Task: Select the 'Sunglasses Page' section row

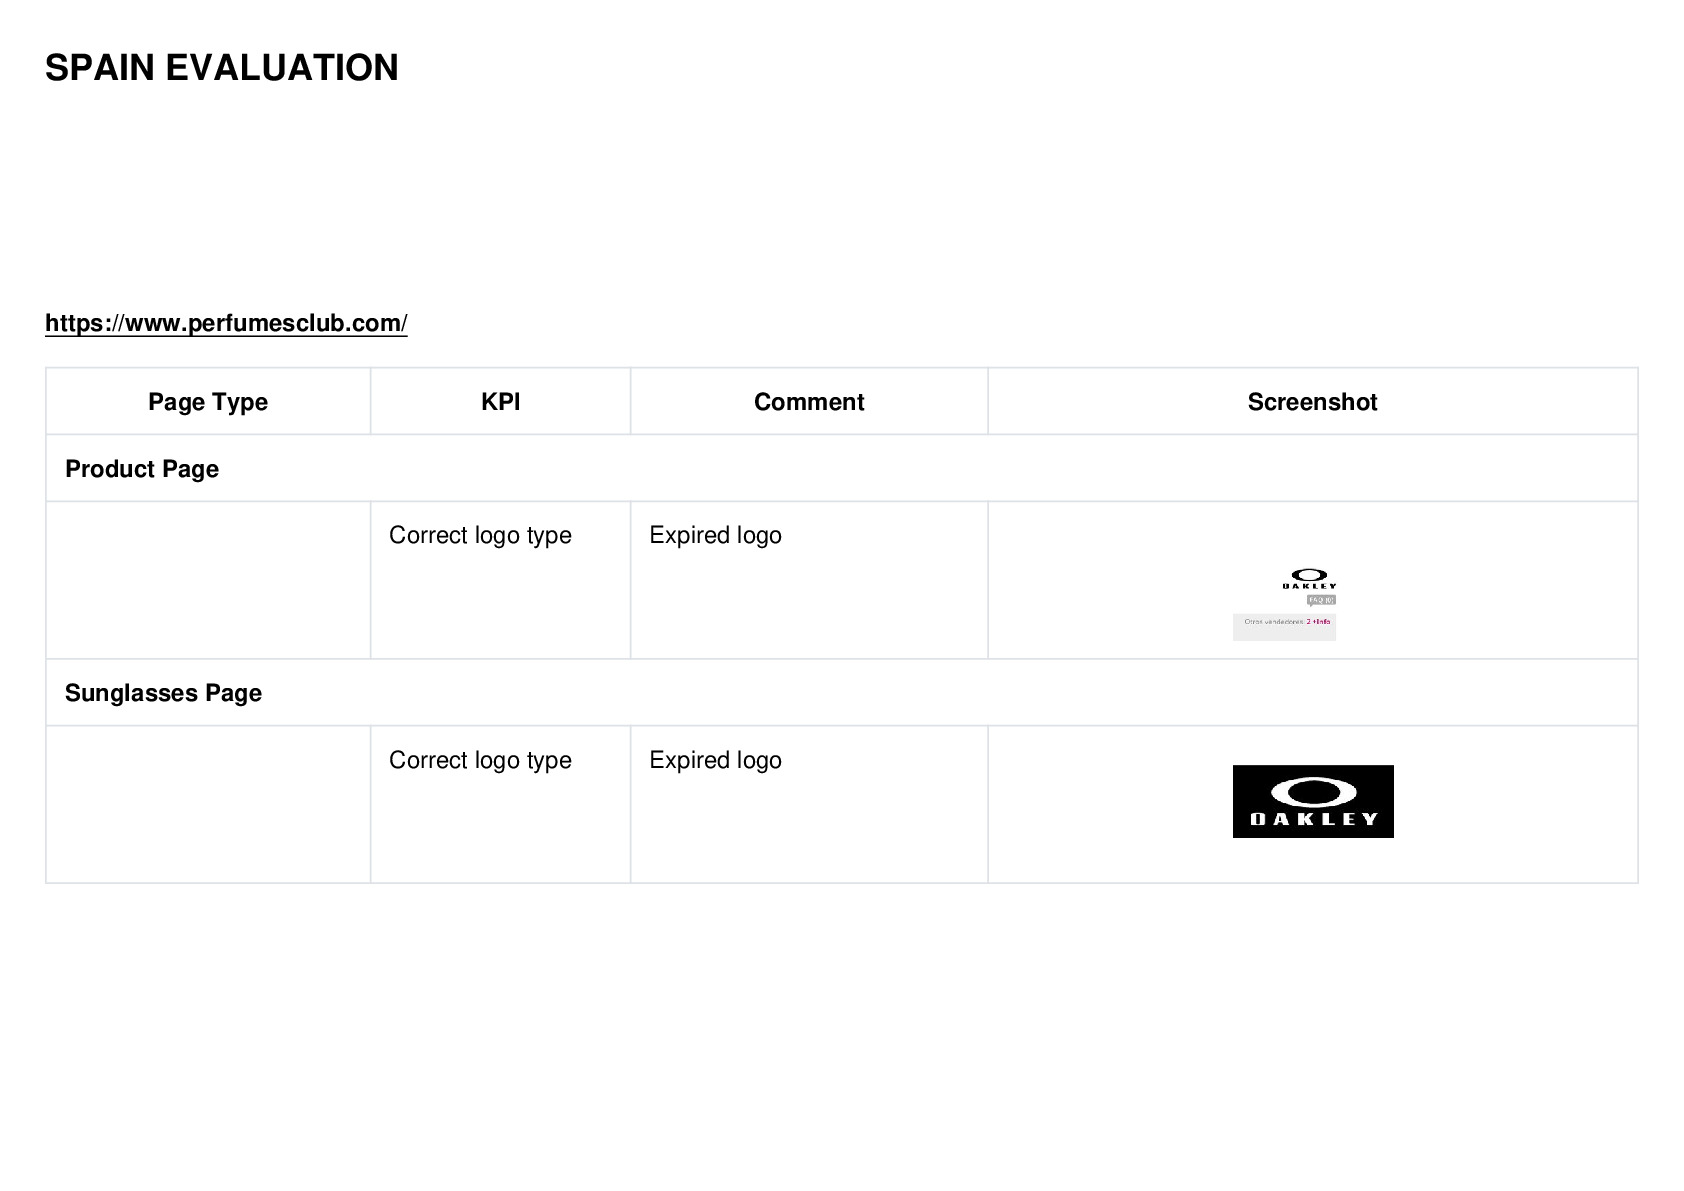Action: (842, 692)
